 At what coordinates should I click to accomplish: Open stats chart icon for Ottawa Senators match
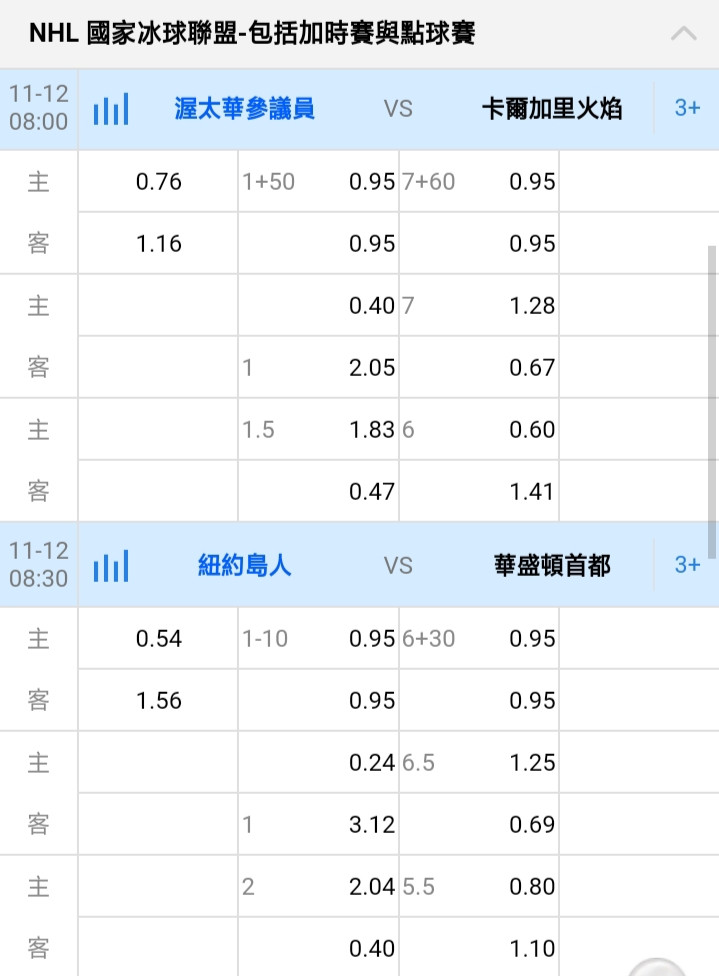pyautogui.click(x=111, y=109)
